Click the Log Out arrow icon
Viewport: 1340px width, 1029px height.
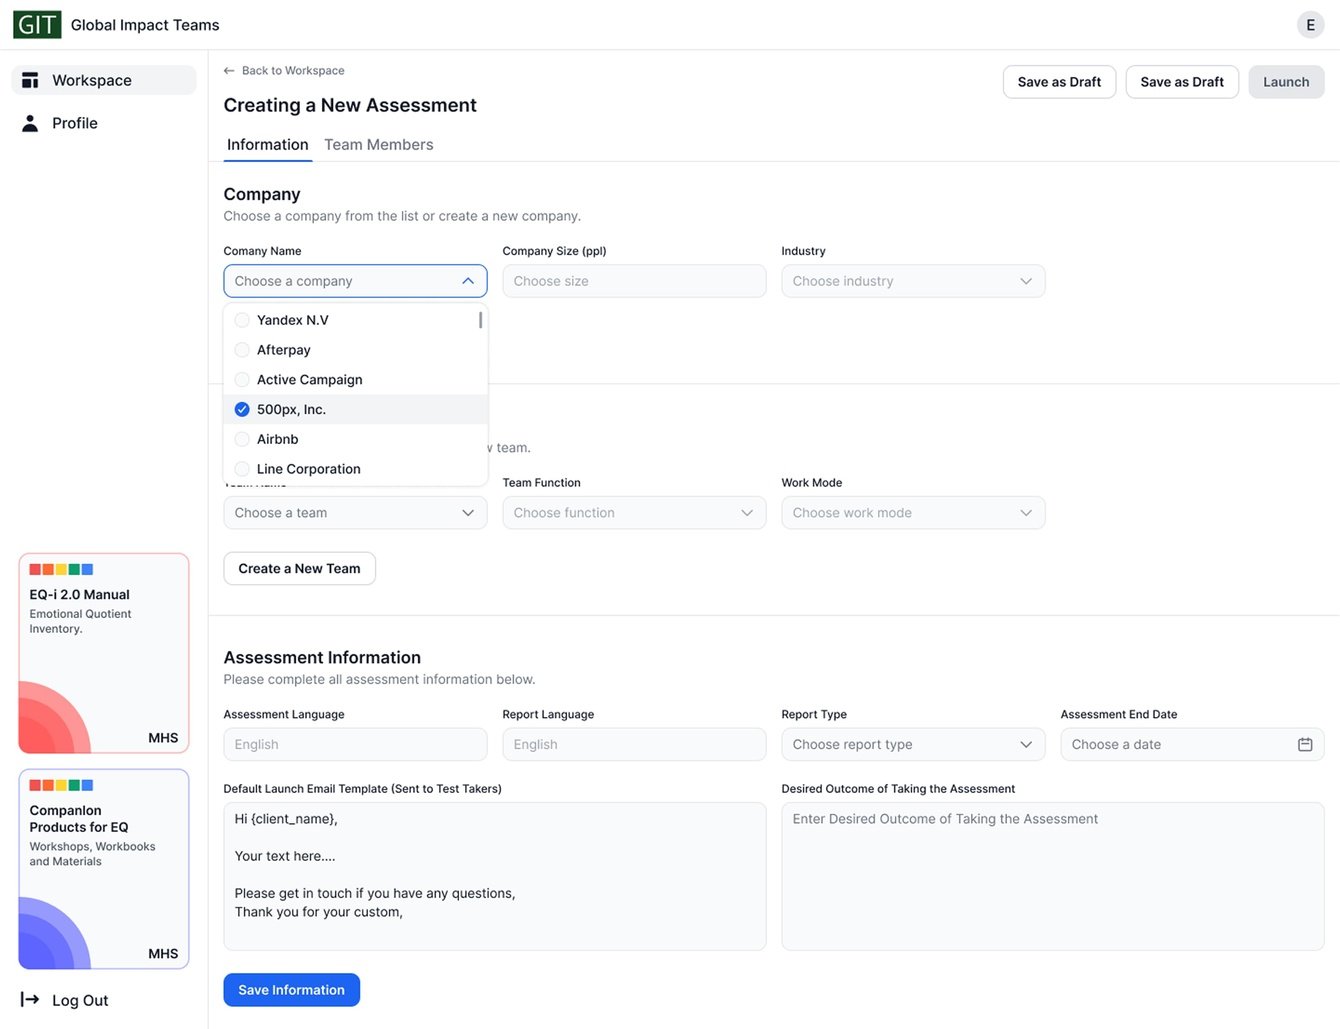(30, 999)
